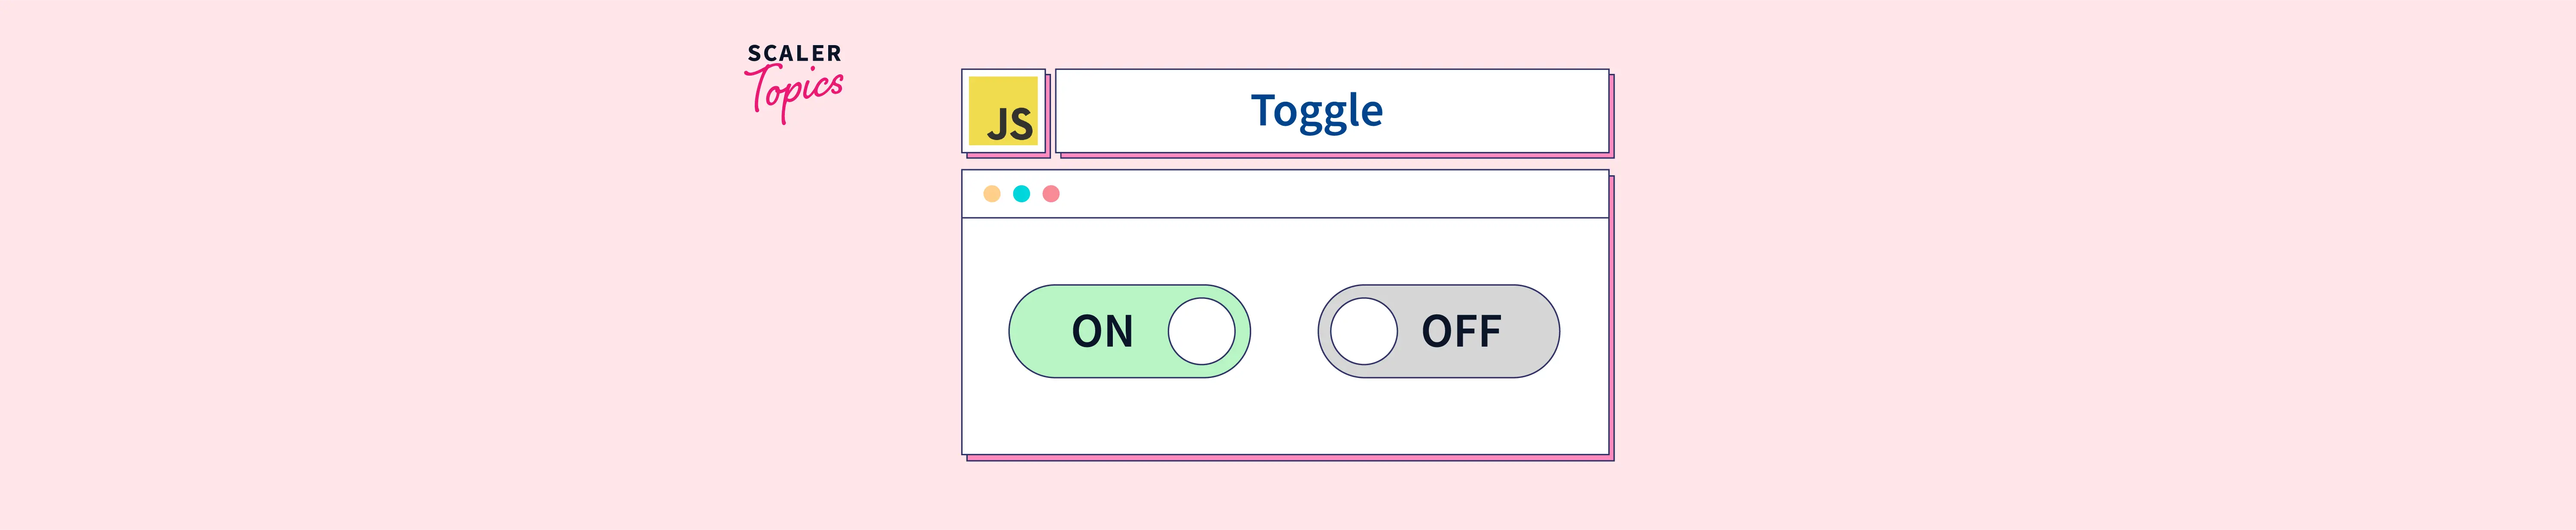Image resolution: width=2576 pixels, height=530 pixels.
Task: Click the orange dot in window header
Action: [992, 194]
